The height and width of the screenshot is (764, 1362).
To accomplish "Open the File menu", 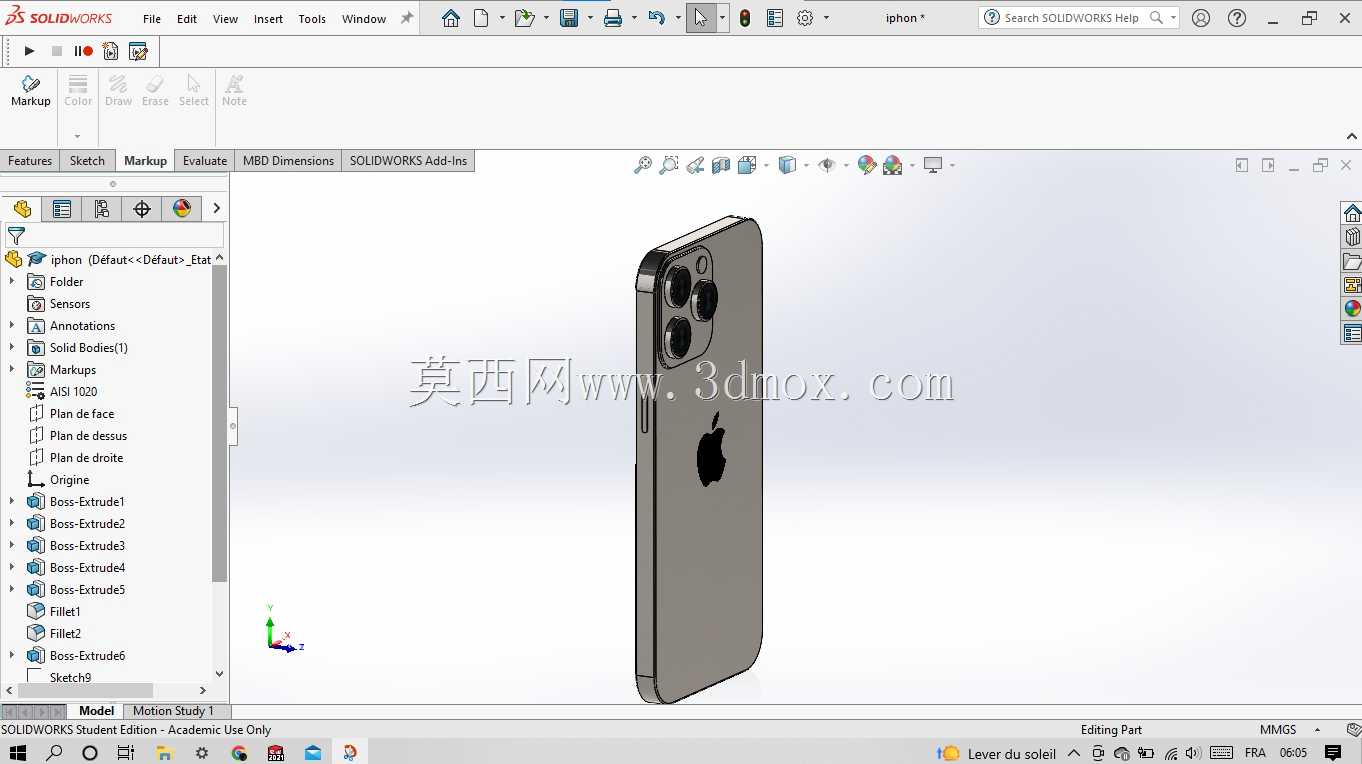I will coord(152,19).
